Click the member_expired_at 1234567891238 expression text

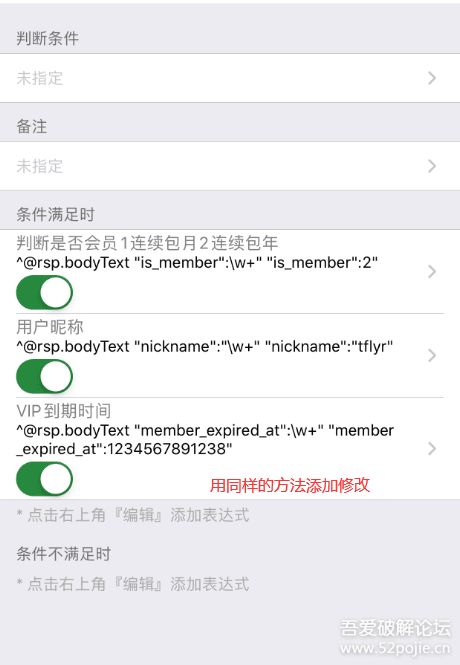pyautogui.click(x=205, y=439)
